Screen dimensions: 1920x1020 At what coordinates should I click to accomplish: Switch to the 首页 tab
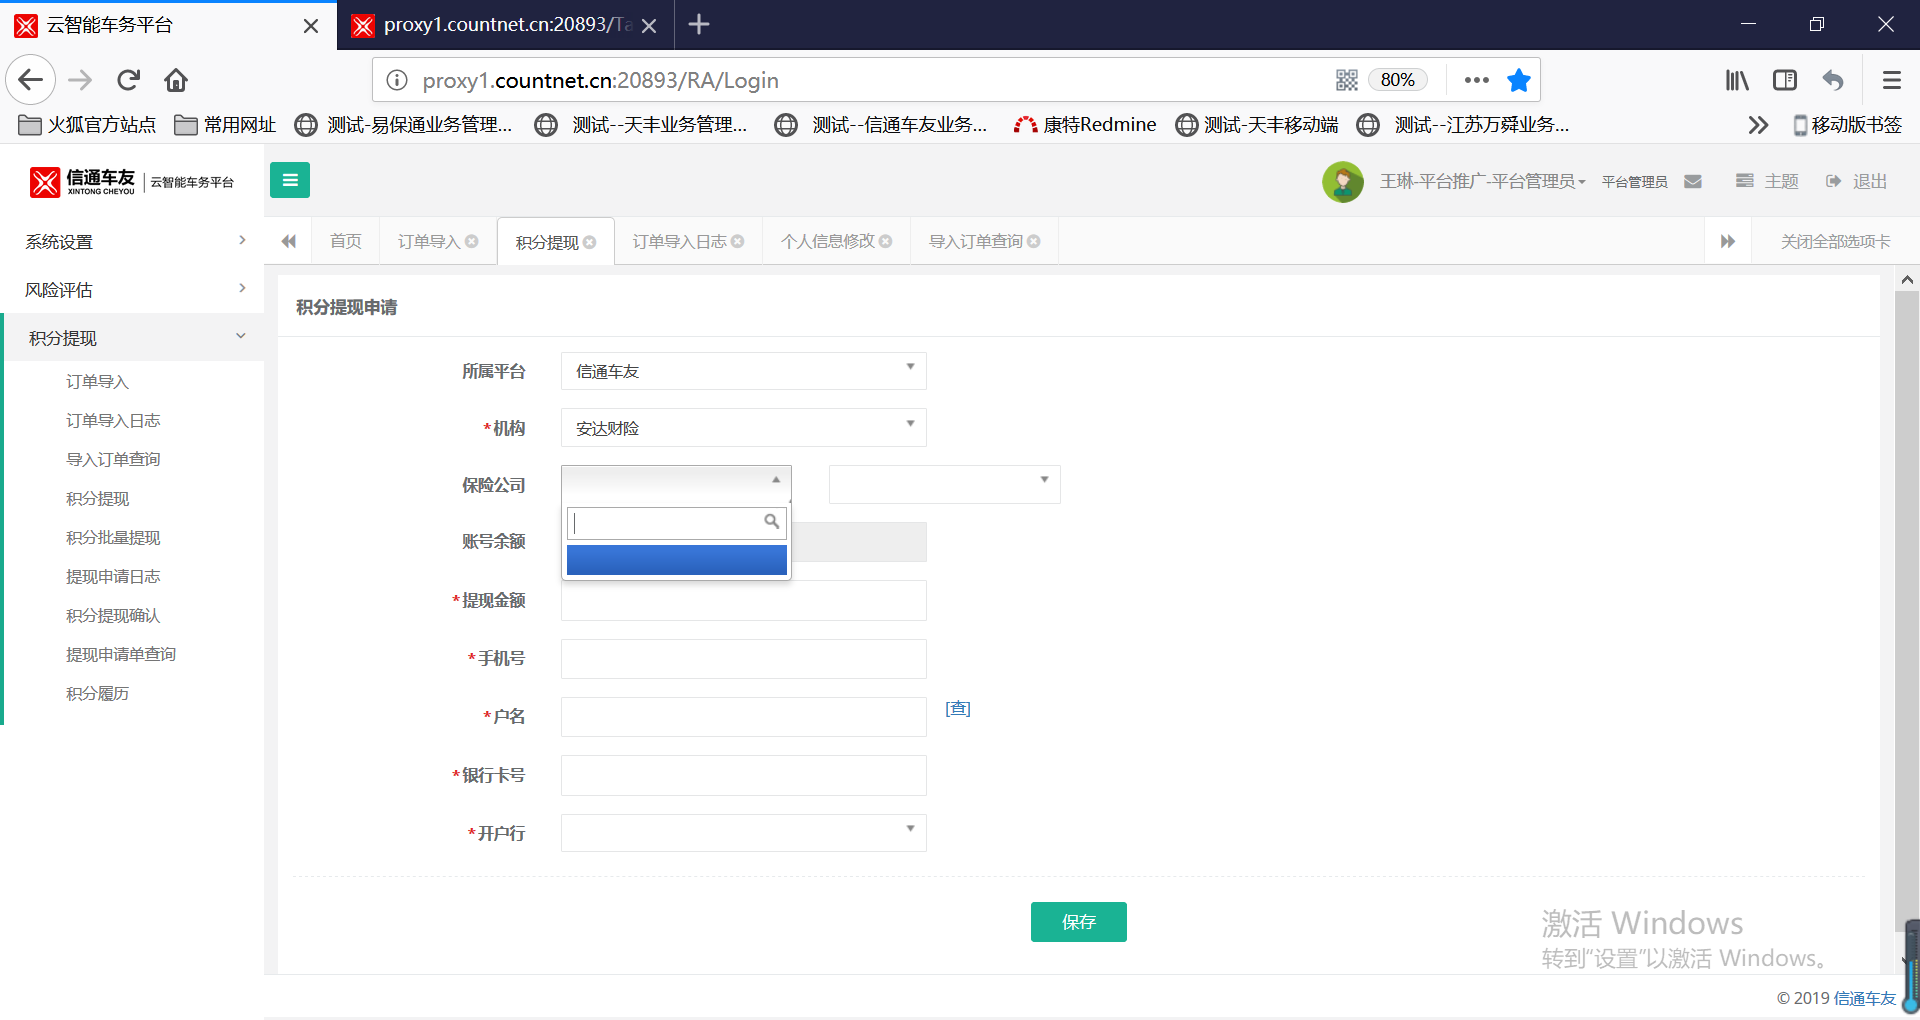[346, 241]
